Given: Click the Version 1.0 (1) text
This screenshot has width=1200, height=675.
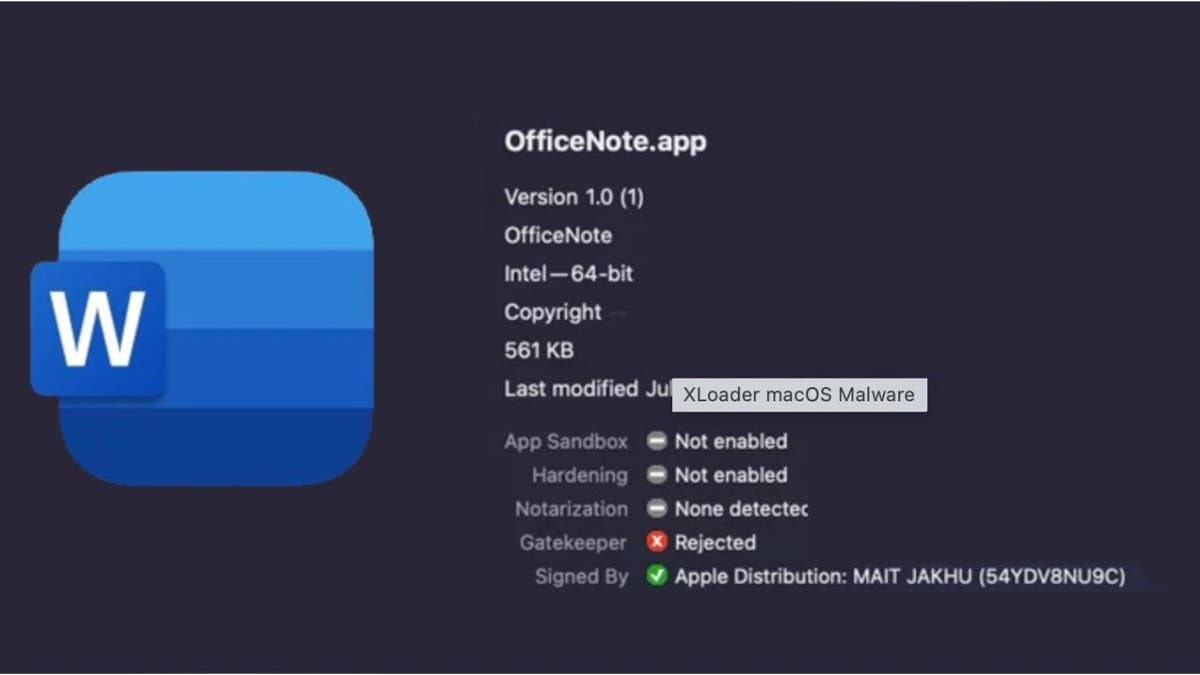Looking at the screenshot, I should pos(574,197).
